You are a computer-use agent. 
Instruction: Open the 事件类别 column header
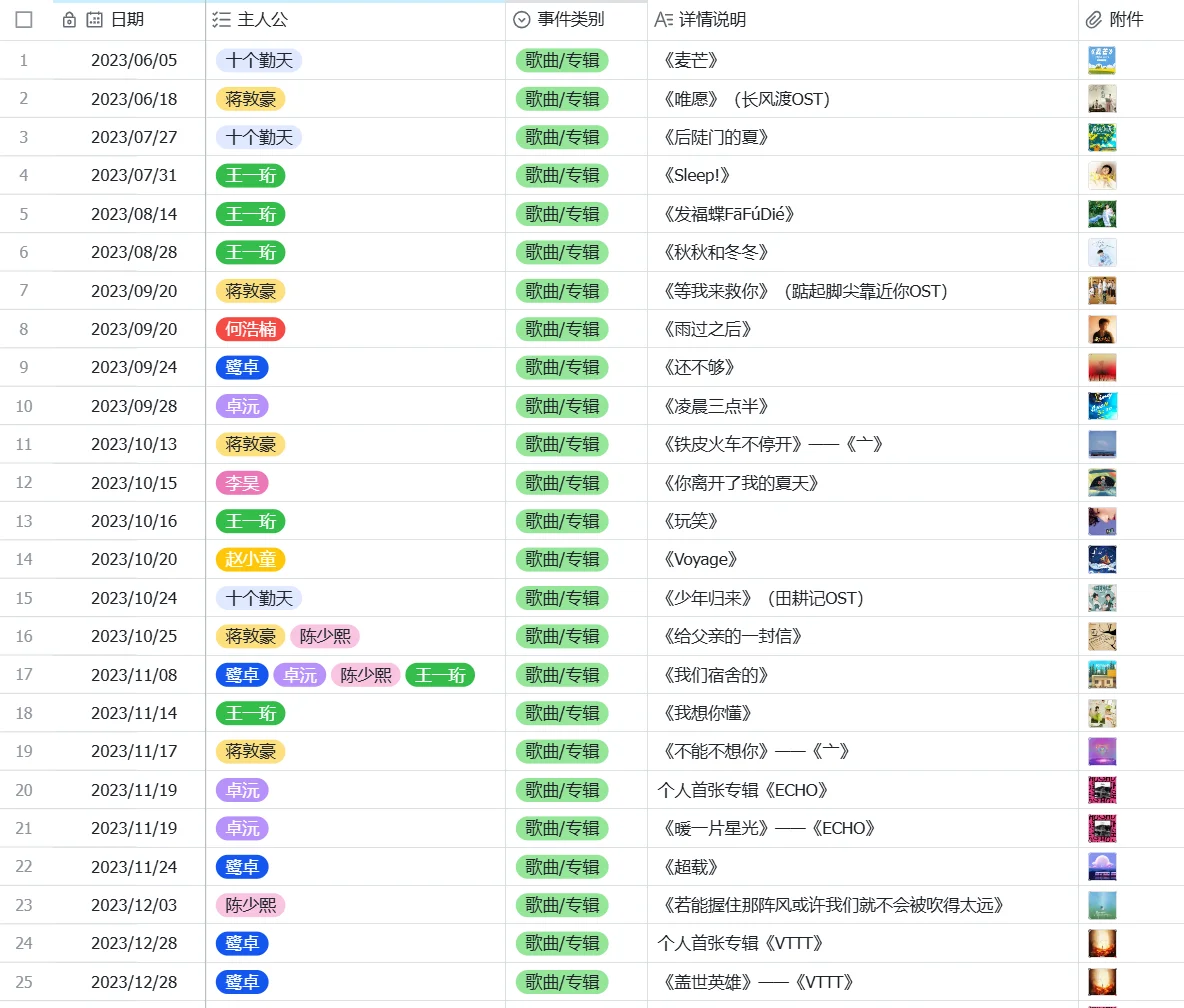pos(577,20)
